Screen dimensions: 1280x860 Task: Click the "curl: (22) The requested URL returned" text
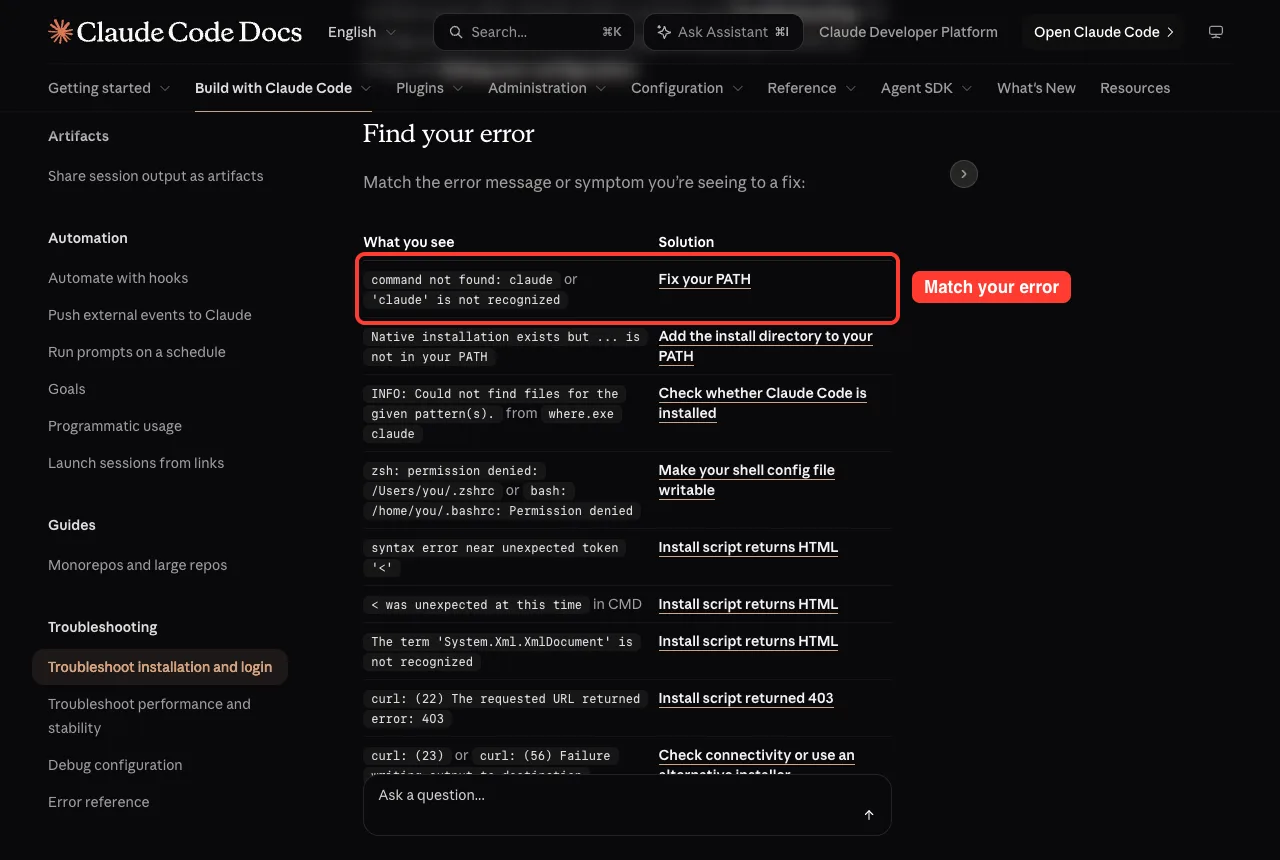tap(506, 699)
